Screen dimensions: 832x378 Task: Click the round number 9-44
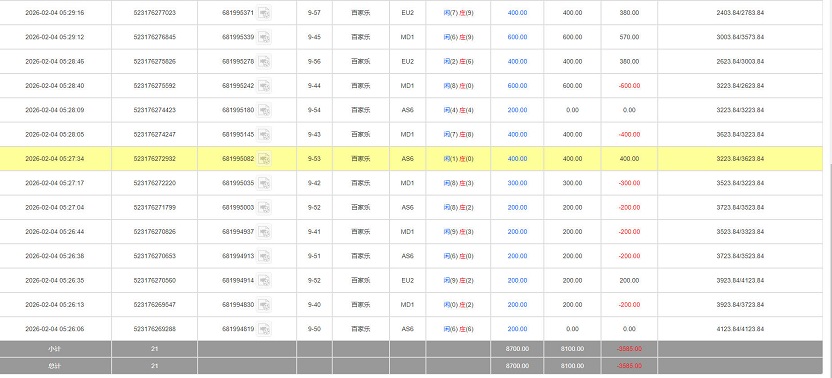tap(314, 85)
